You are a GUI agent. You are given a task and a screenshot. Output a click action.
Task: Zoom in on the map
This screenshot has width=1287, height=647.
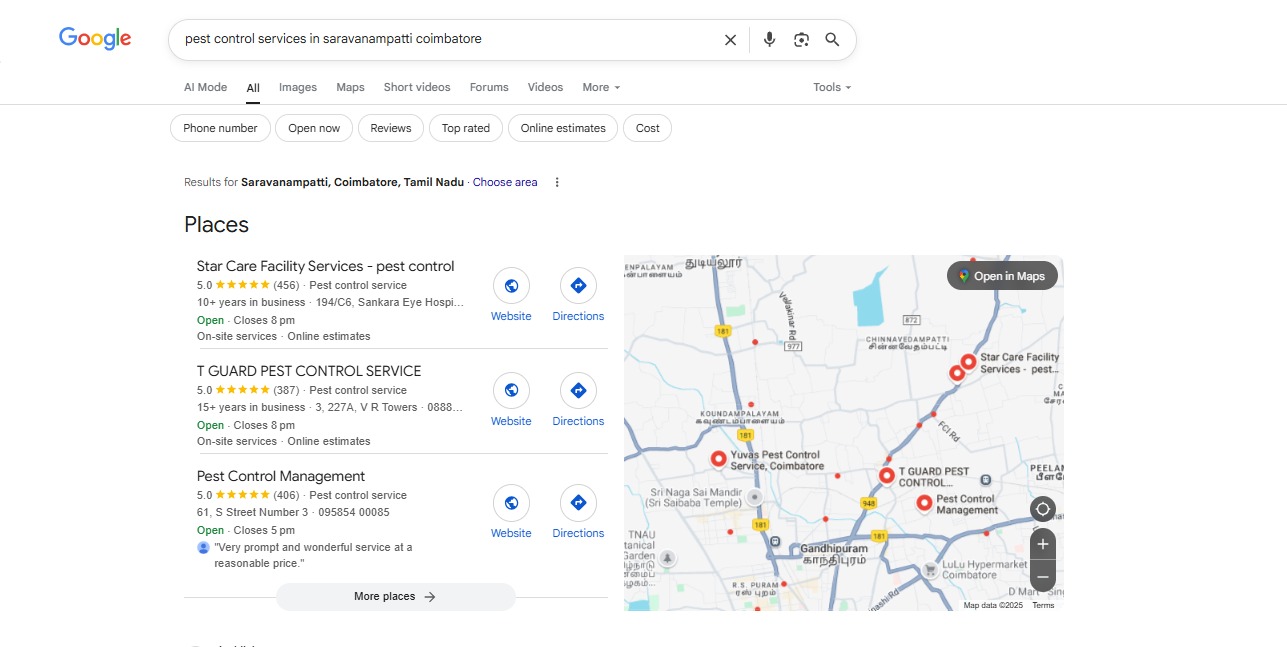tap(1042, 544)
